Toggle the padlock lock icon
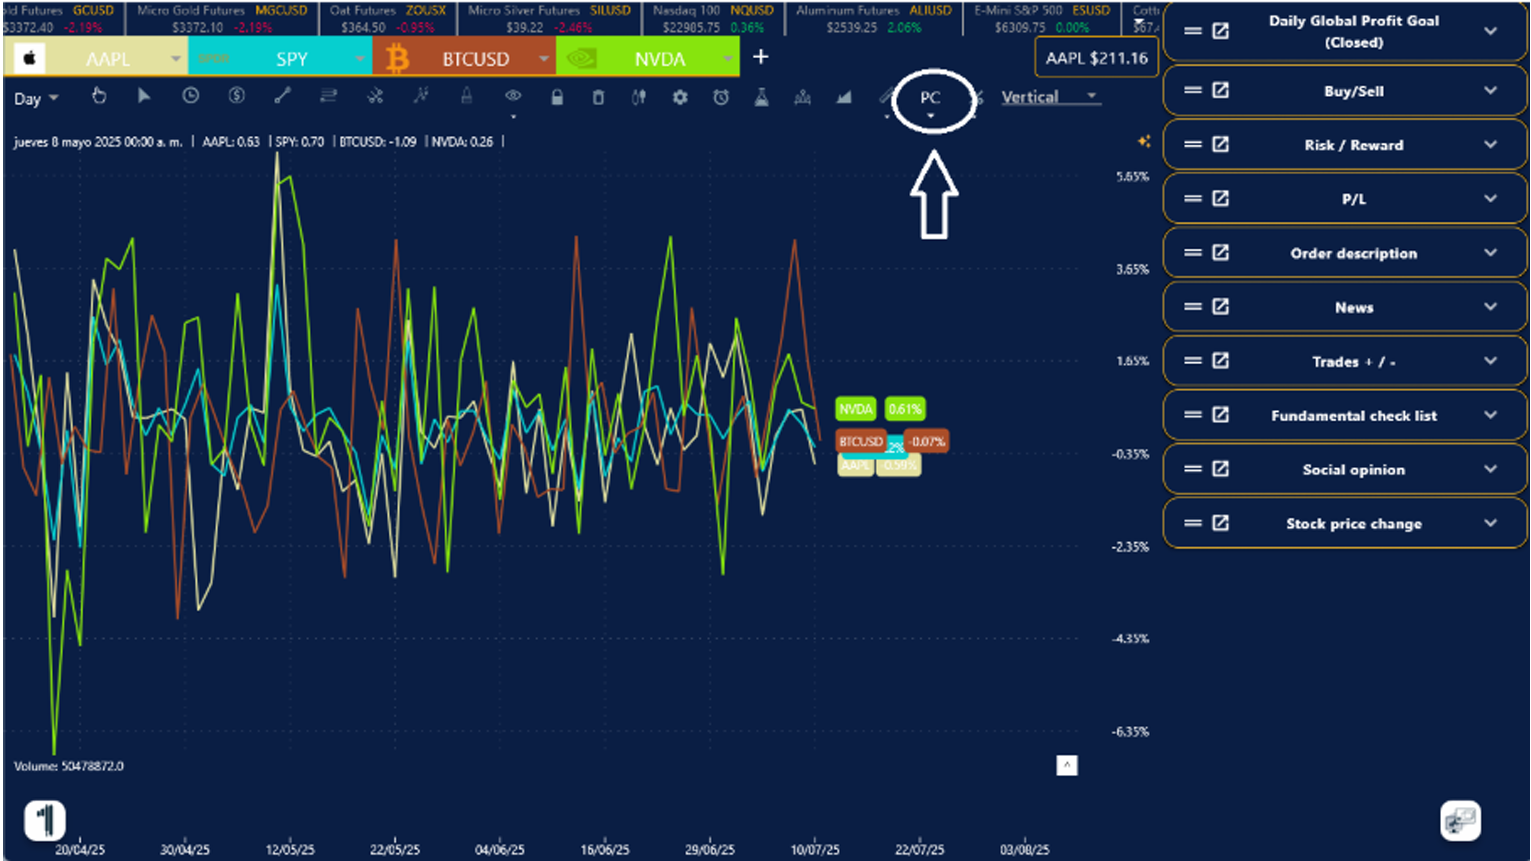This screenshot has width=1531, height=861. (x=557, y=97)
